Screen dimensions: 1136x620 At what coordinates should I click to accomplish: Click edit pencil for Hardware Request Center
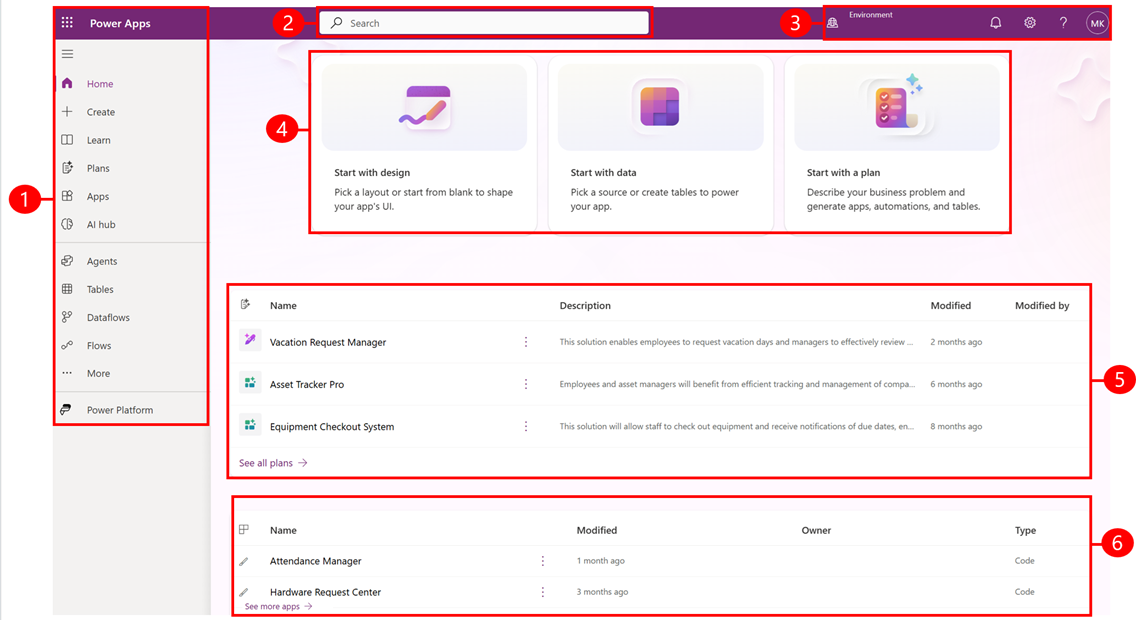244,592
